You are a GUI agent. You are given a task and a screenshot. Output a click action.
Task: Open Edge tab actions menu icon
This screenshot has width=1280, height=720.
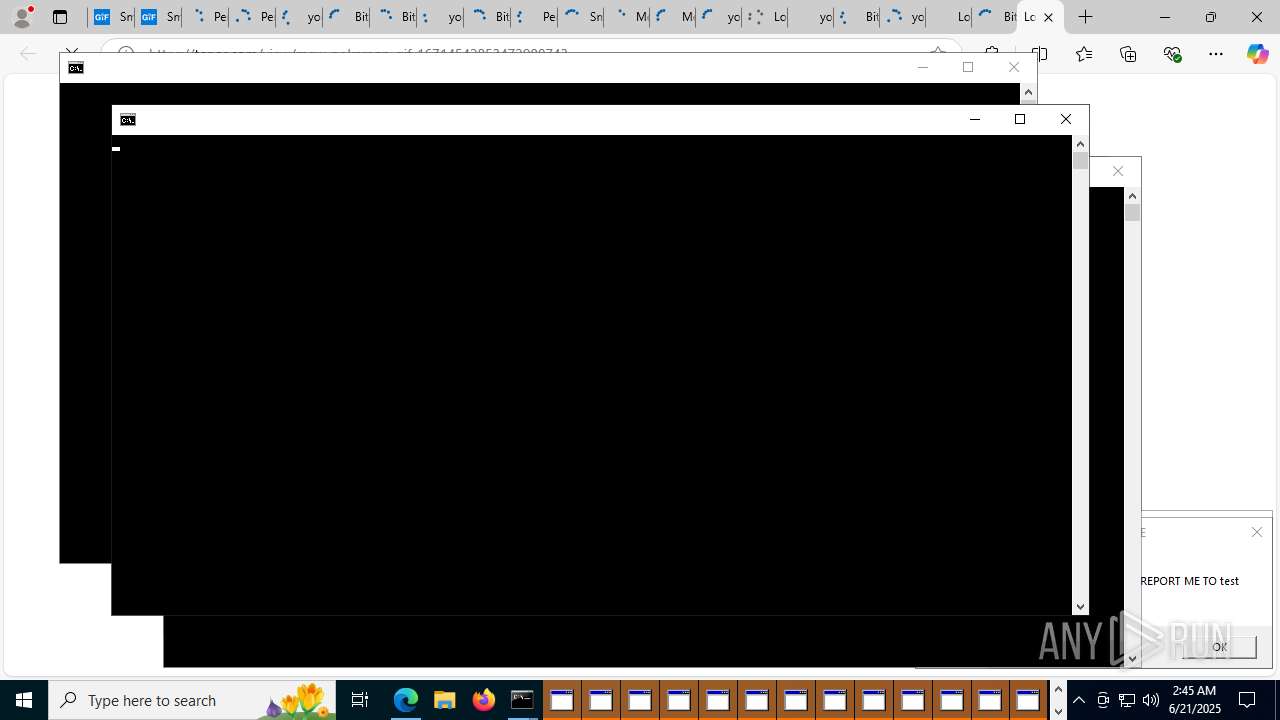pos(60,17)
